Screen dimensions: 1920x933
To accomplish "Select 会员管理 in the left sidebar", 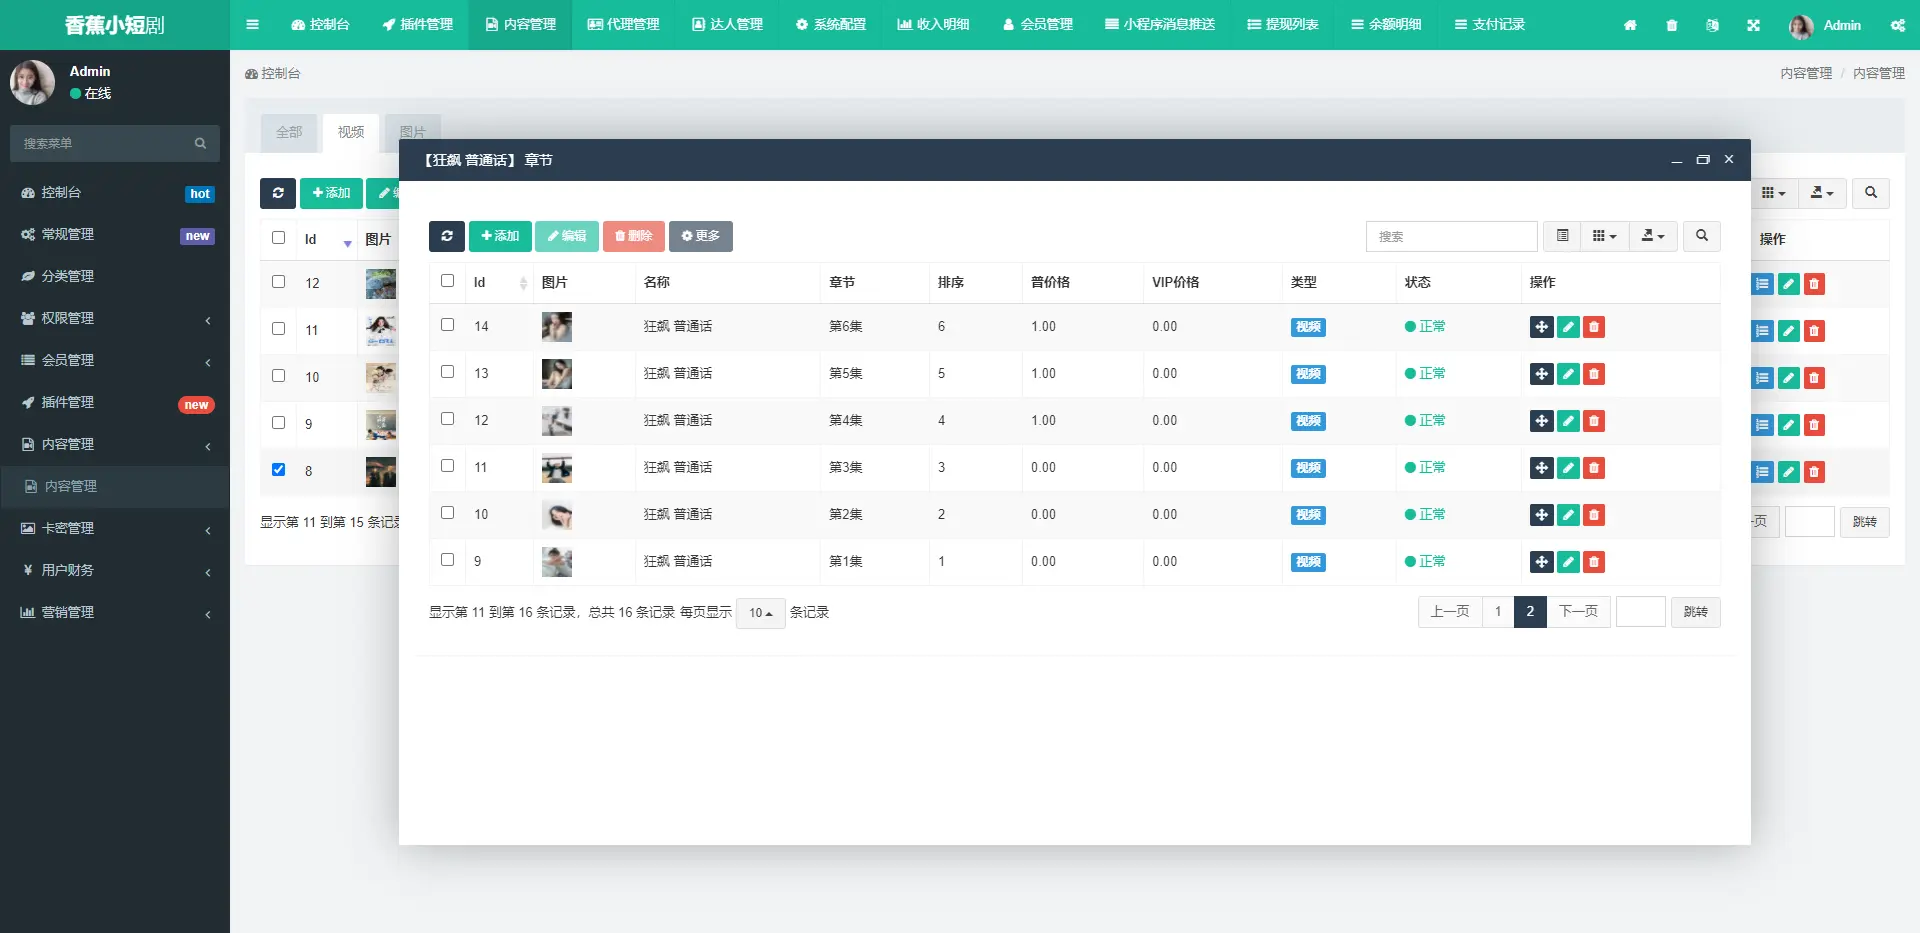I will 67,360.
